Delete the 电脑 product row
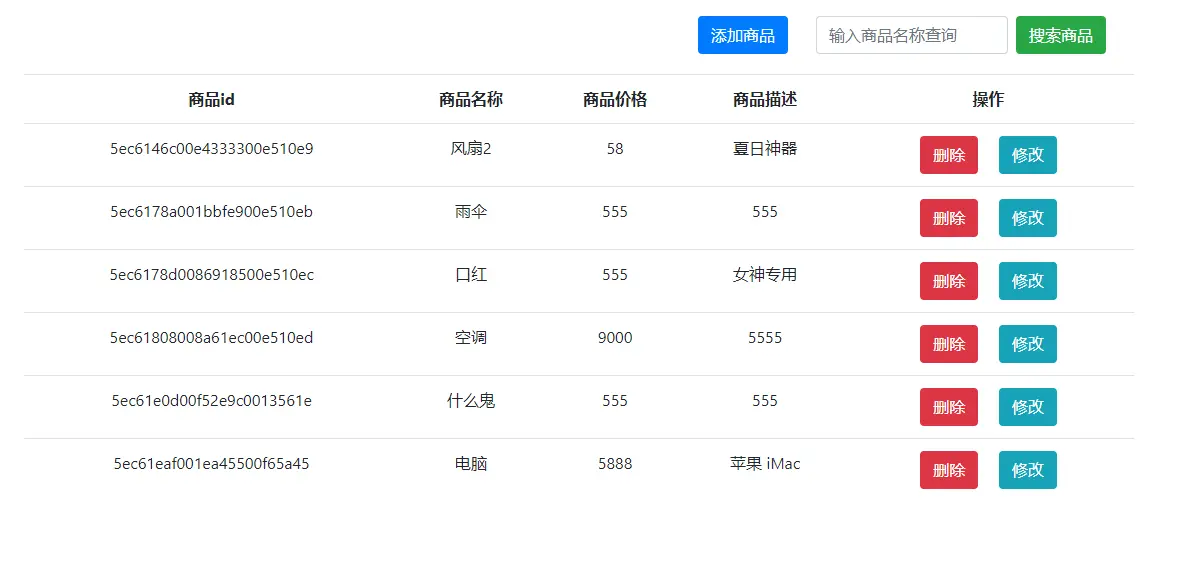 tap(949, 470)
